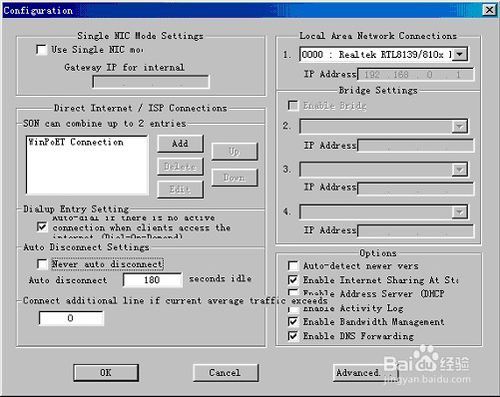Click the average traffic exceeds field showing 0
500x397 pixels.
(x=71, y=318)
